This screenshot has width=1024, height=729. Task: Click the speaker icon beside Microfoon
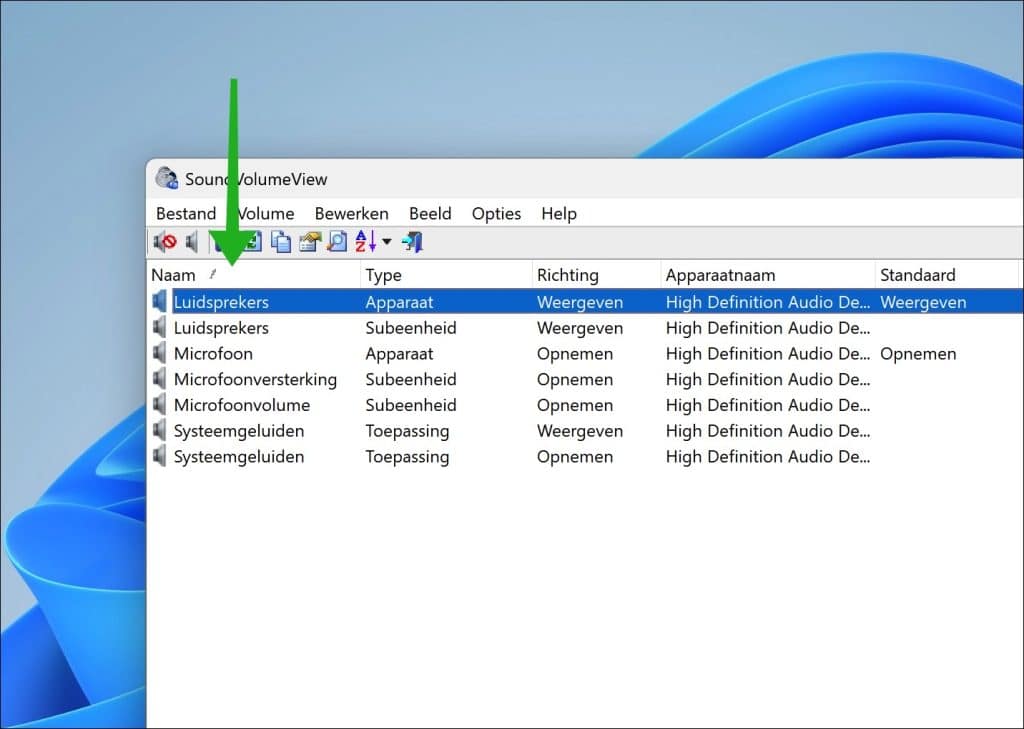pos(159,353)
